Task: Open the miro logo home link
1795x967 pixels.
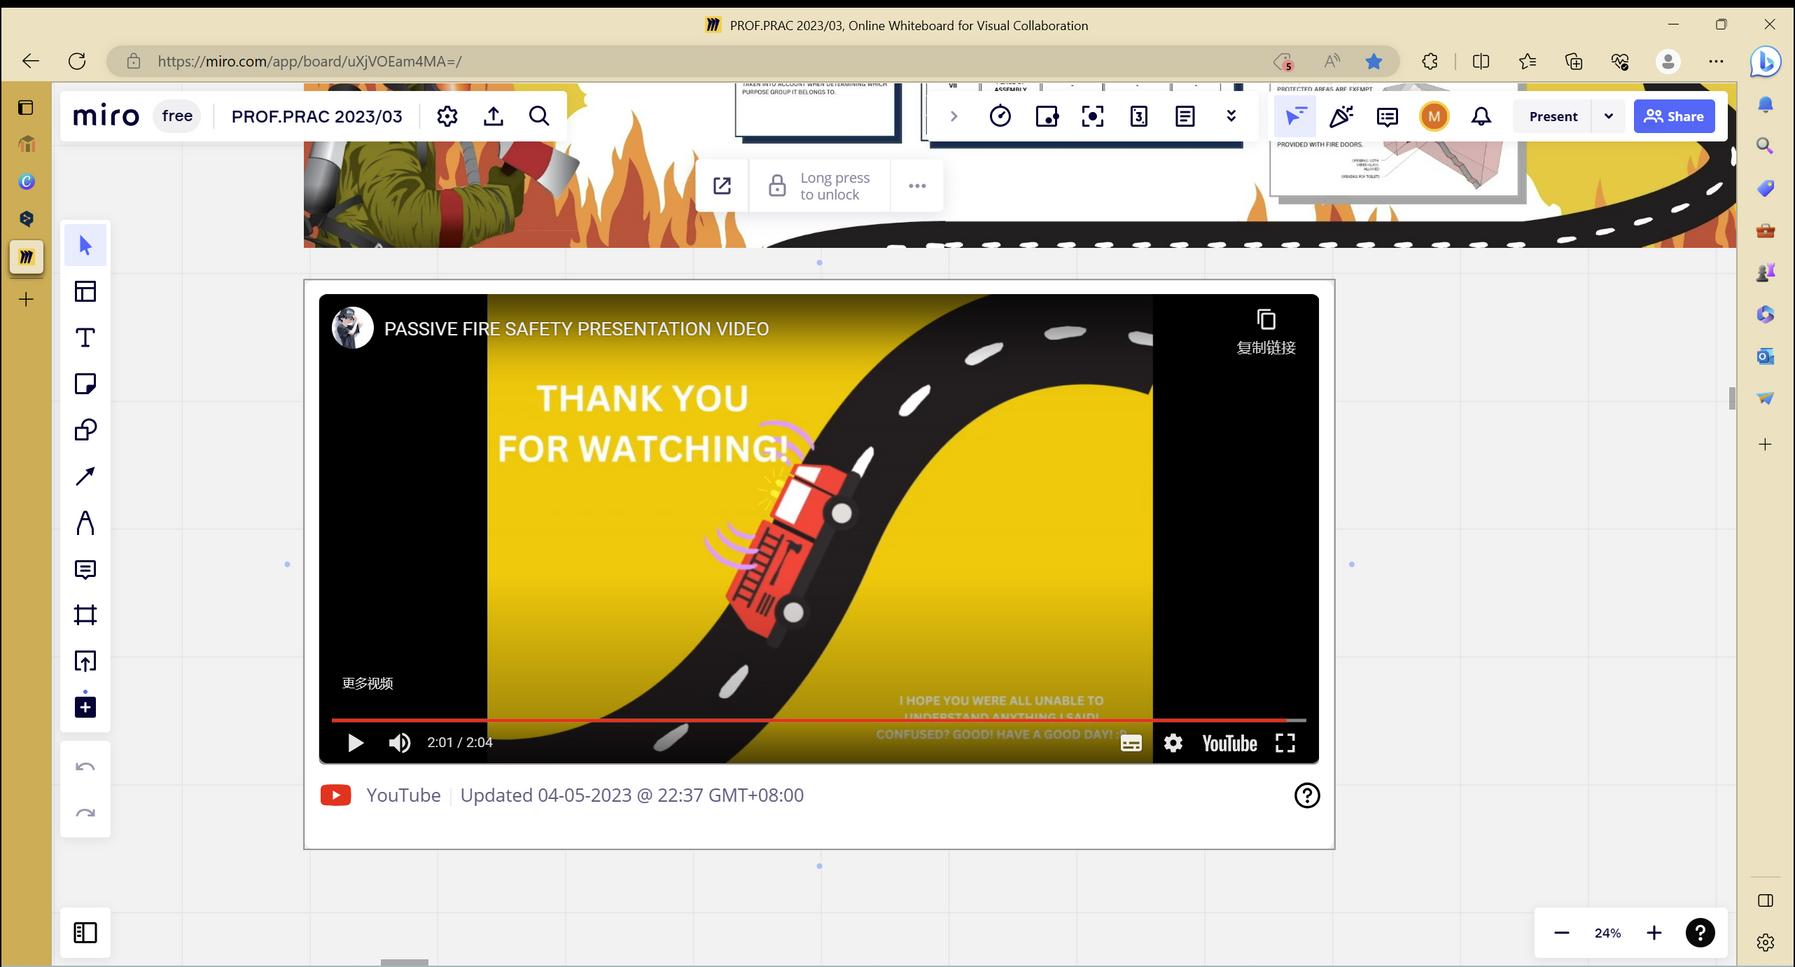Action: point(106,116)
